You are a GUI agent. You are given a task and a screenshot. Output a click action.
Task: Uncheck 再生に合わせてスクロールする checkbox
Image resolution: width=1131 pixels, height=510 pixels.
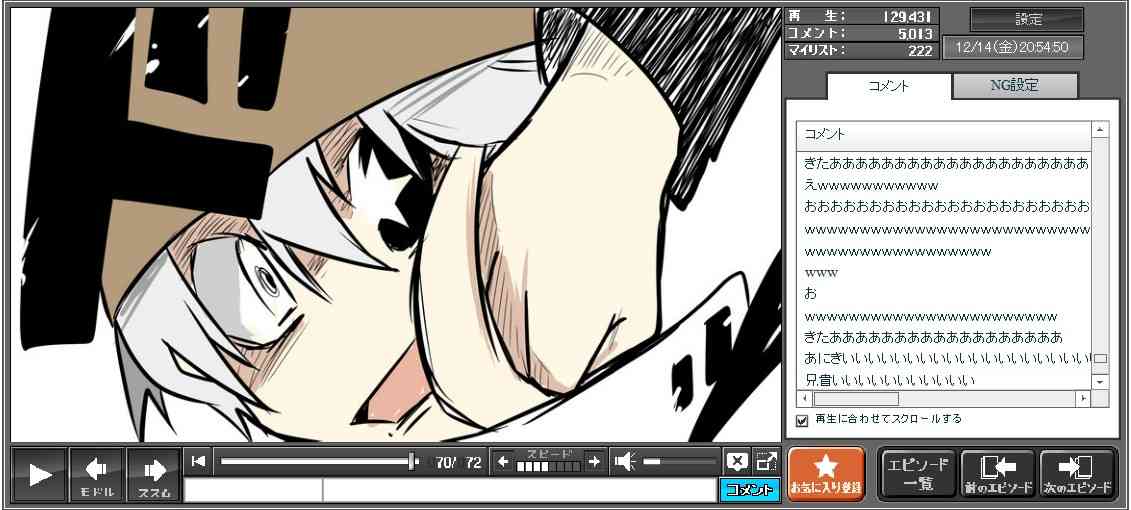point(801,420)
